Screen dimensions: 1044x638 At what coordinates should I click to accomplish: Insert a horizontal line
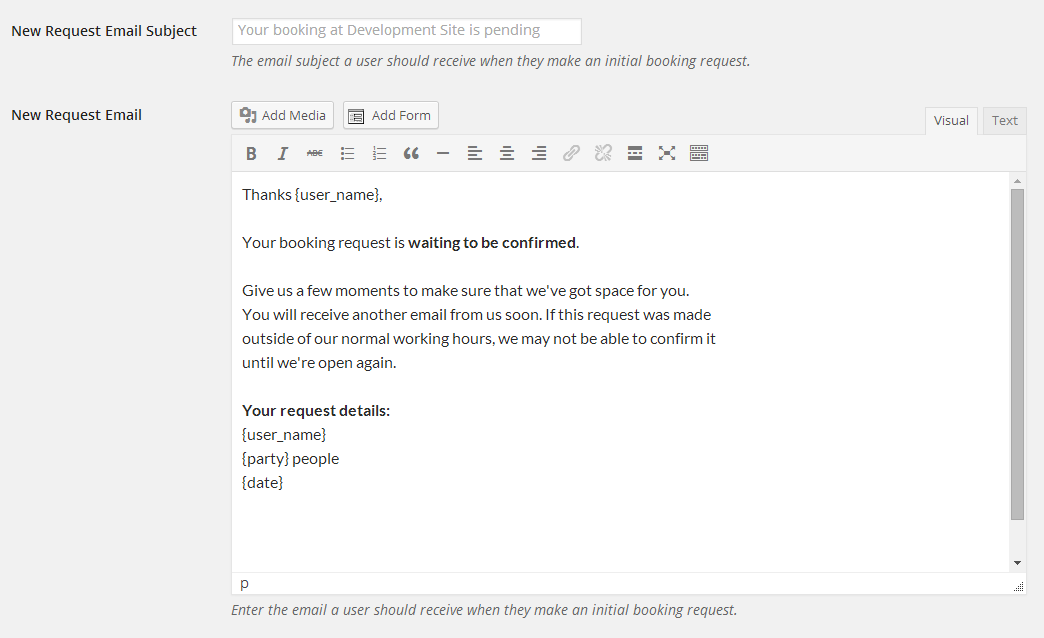(443, 153)
